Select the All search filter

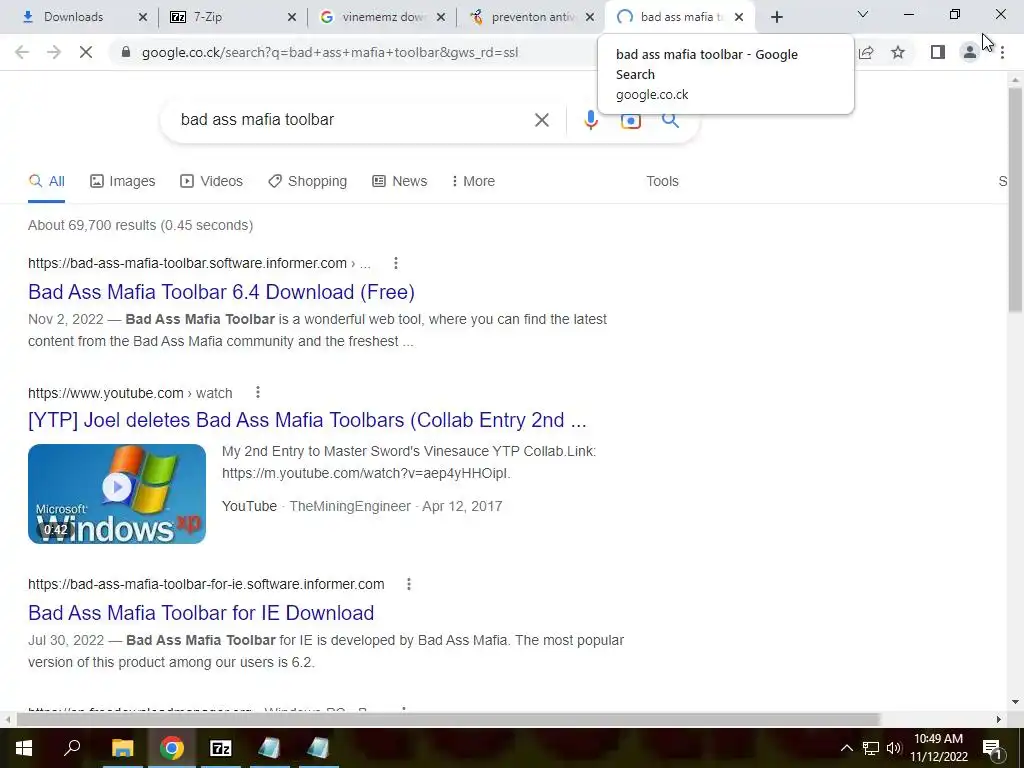(x=46, y=182)
